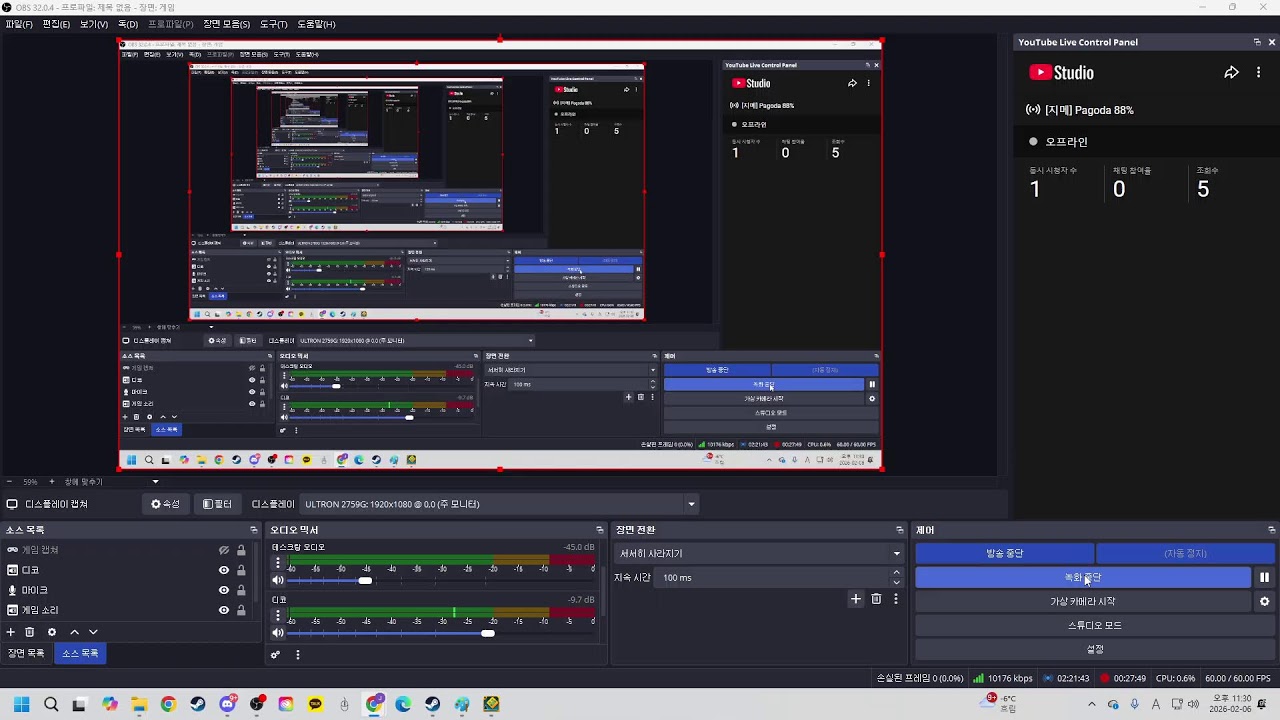This screenshot has width=1280, height=720.
Task: Move the selected source up
Action: pos(74,632)
